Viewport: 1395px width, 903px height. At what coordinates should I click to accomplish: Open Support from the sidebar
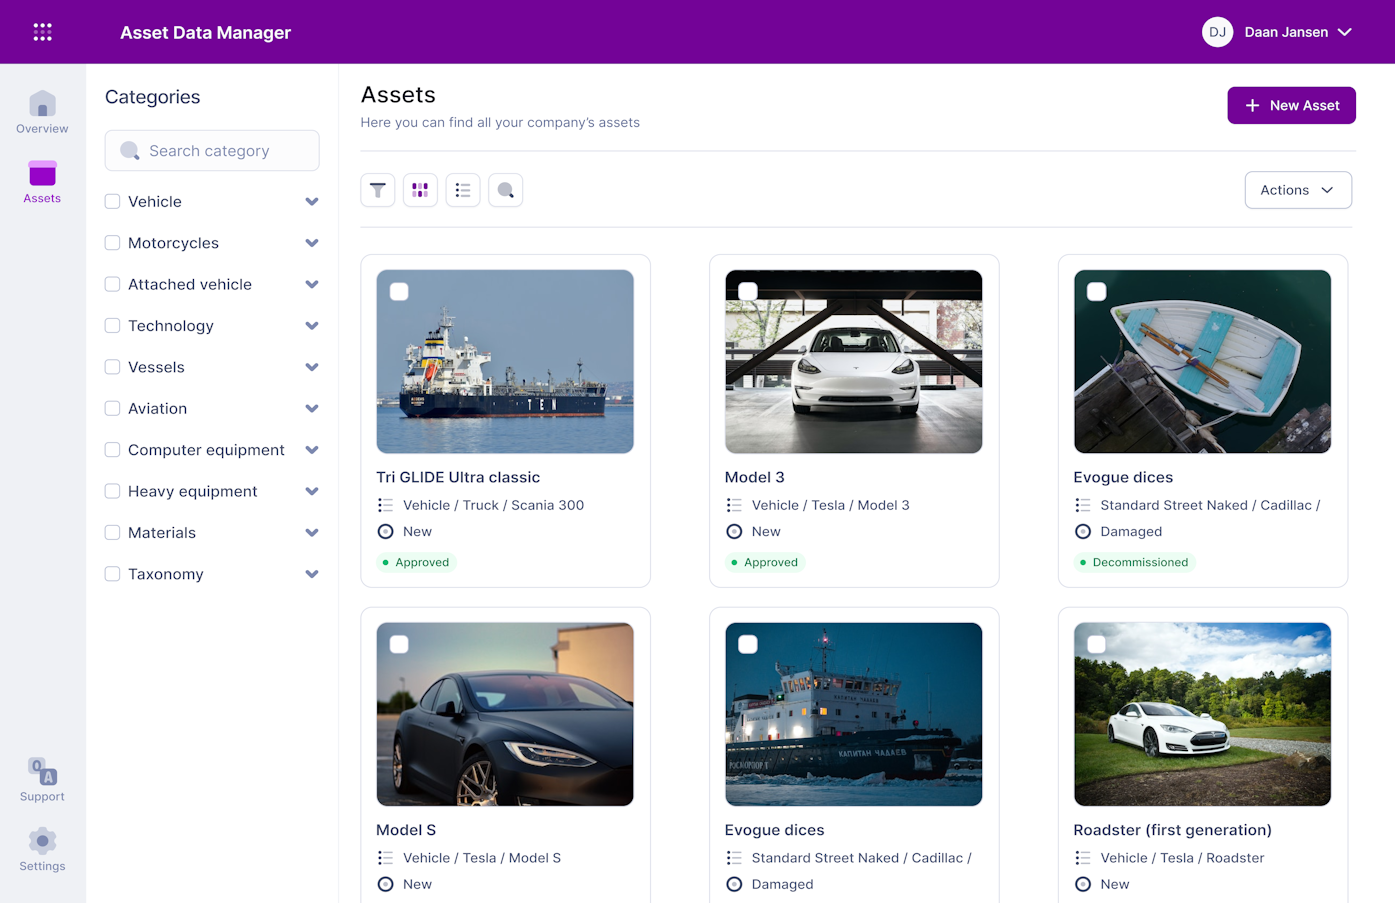click(x=42, y=780)
